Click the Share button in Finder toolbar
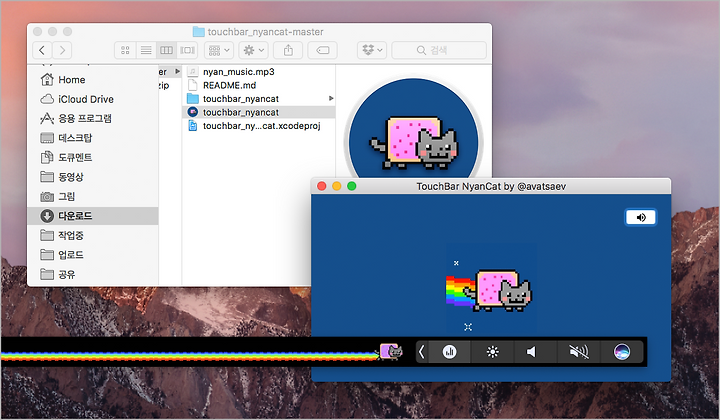The height and width of the screenshot is (420, 720). (x=288, y=50)
